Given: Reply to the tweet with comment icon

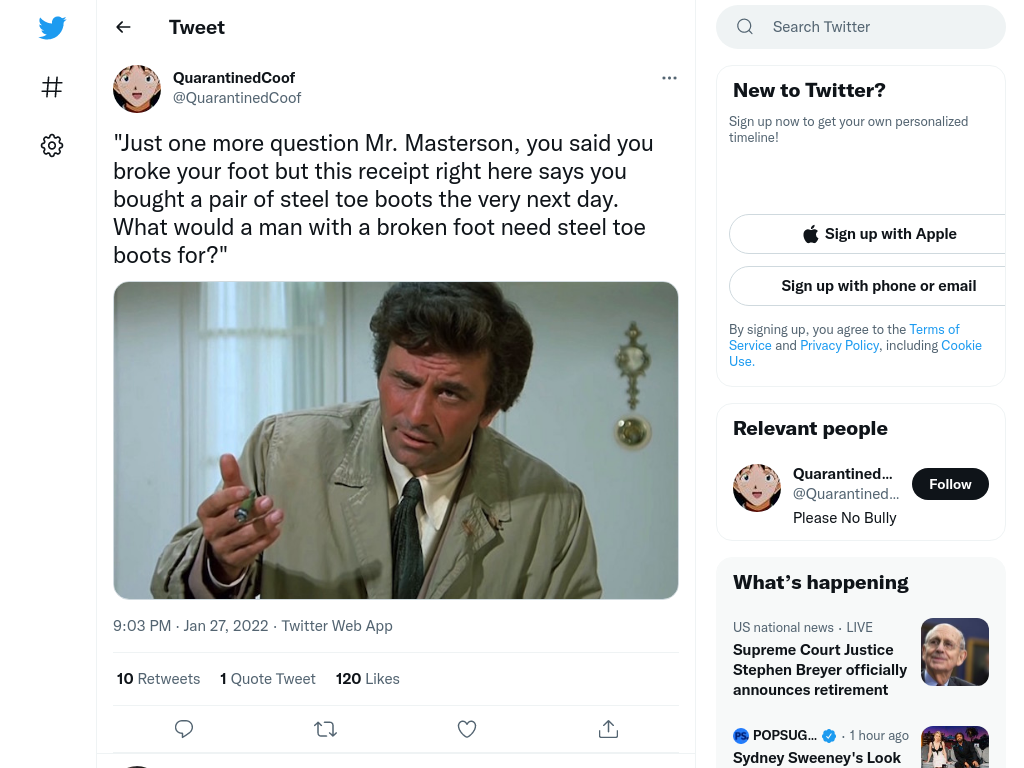Looking at the screenshot, I should tap(184, 729).
